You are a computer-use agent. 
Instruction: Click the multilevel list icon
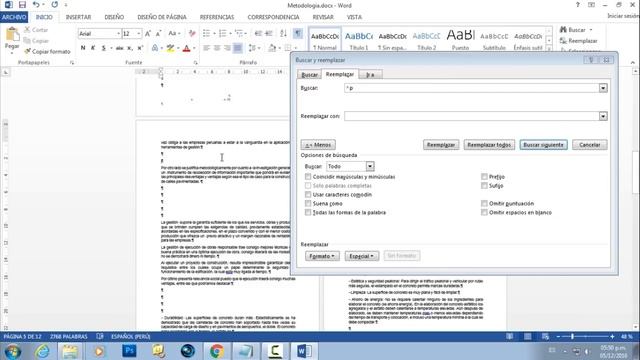pyautogui.click(x=238, y=33)
